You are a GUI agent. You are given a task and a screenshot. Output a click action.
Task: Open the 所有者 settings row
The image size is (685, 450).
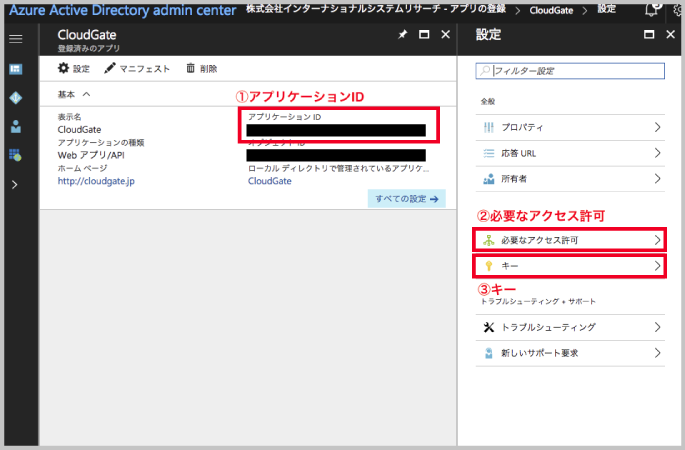coord(570,179)
